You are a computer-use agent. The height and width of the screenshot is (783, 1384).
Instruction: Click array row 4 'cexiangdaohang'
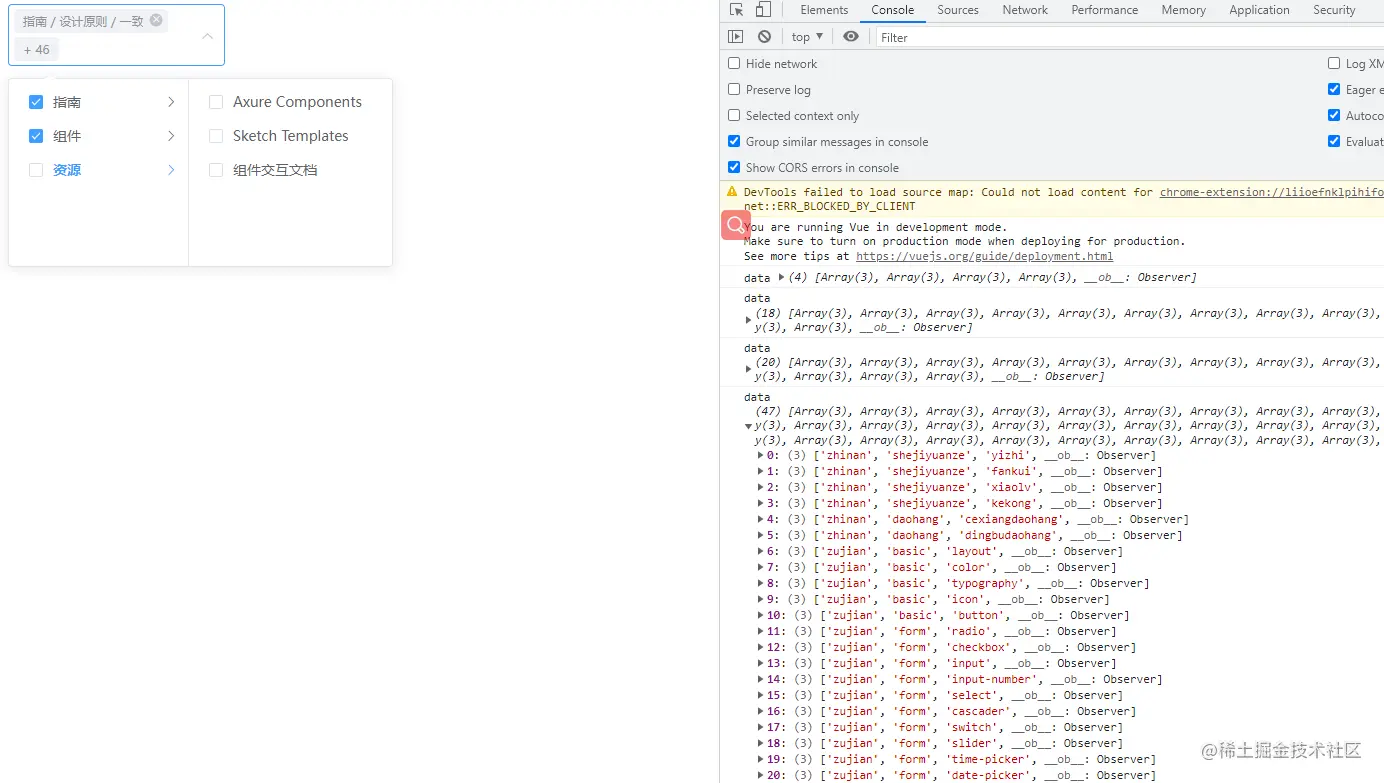pyautogui.click(x=973, y=519)
